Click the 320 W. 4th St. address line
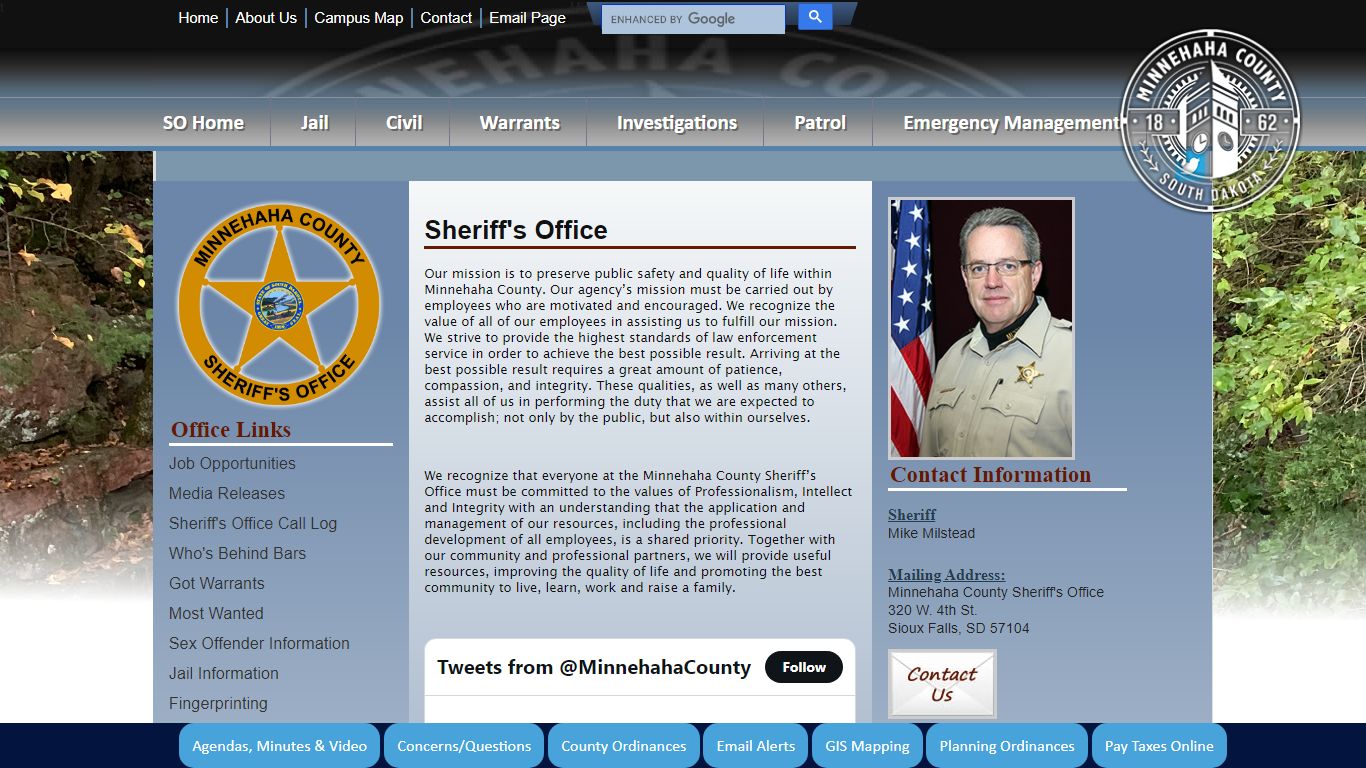This screenshot has height=768, width=1366. pos(933,611)
